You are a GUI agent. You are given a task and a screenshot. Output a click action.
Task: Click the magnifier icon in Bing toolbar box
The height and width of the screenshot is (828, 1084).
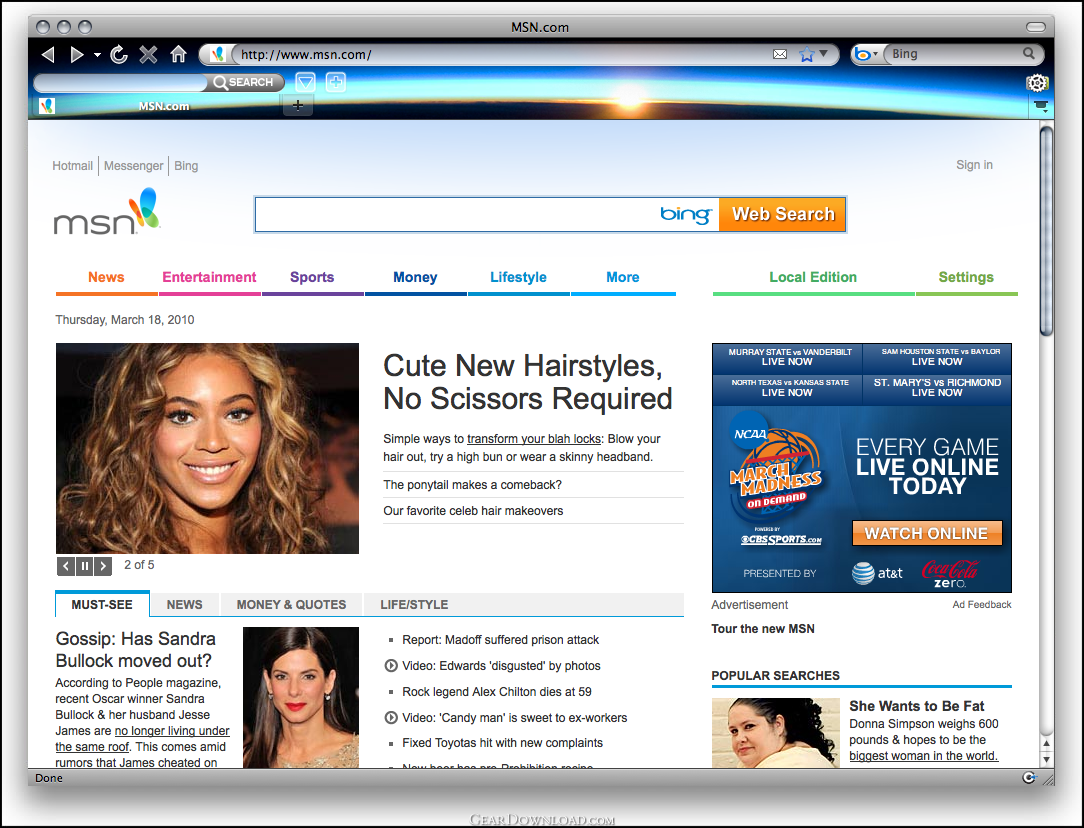pos(1029,53)
